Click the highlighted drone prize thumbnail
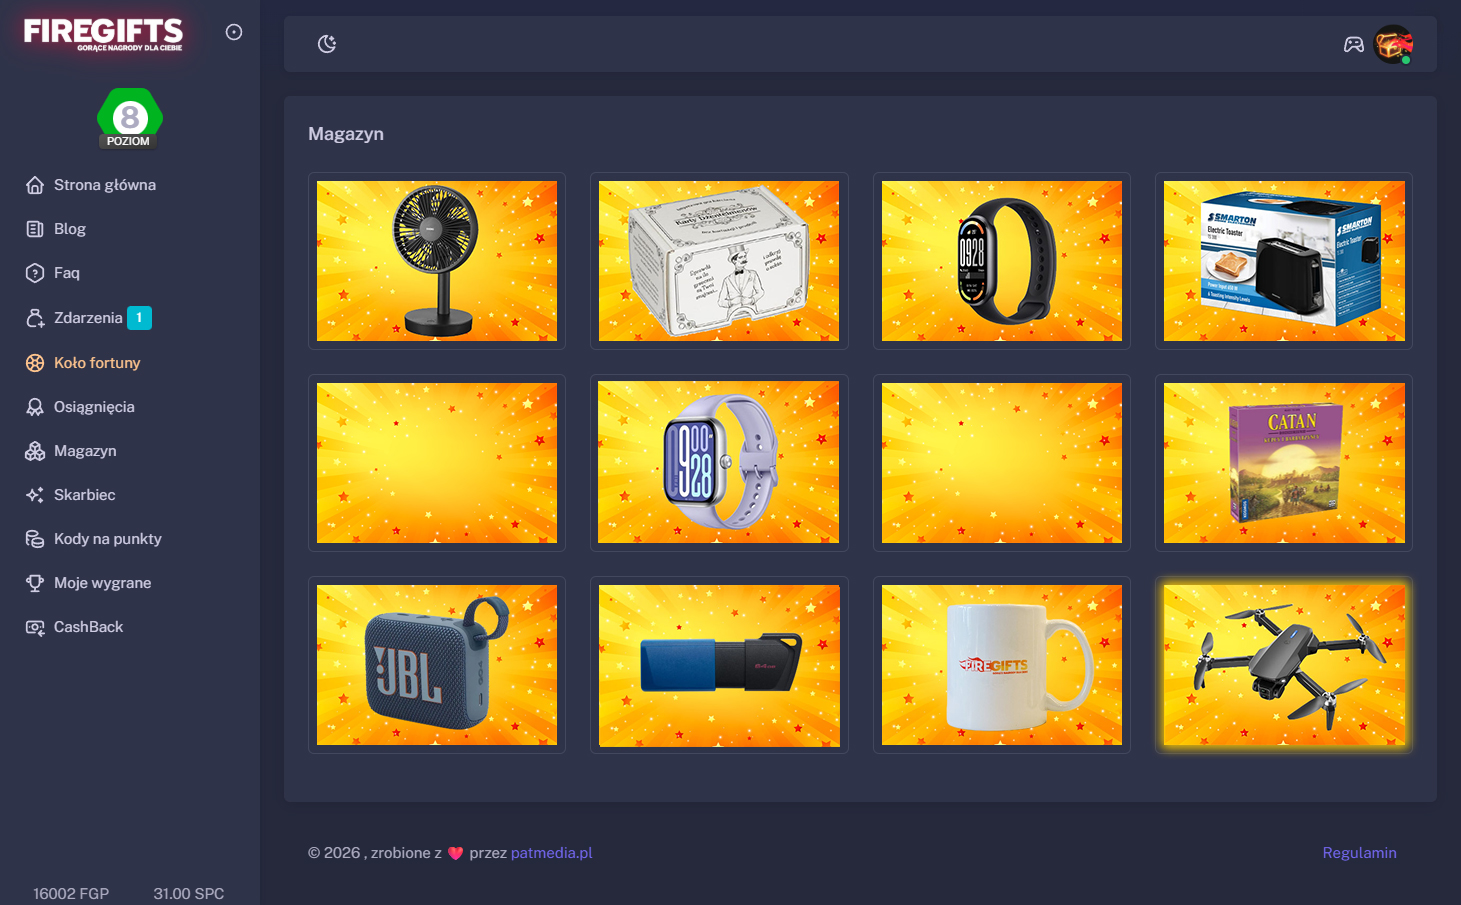This screenshot has width=1461, height=905. tap(1283, 665)
